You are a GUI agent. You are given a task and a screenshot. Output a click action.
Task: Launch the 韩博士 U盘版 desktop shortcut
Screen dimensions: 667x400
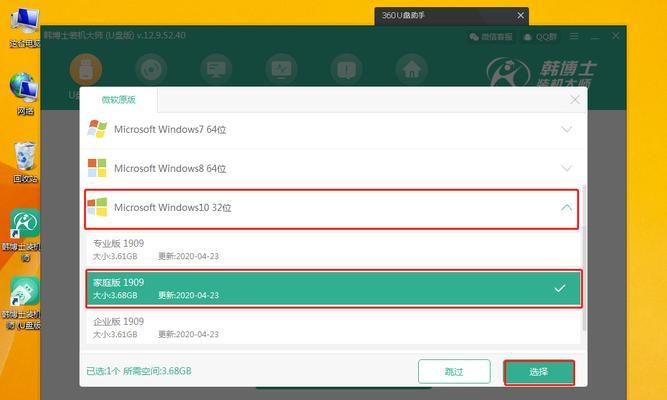pos(23,303)
